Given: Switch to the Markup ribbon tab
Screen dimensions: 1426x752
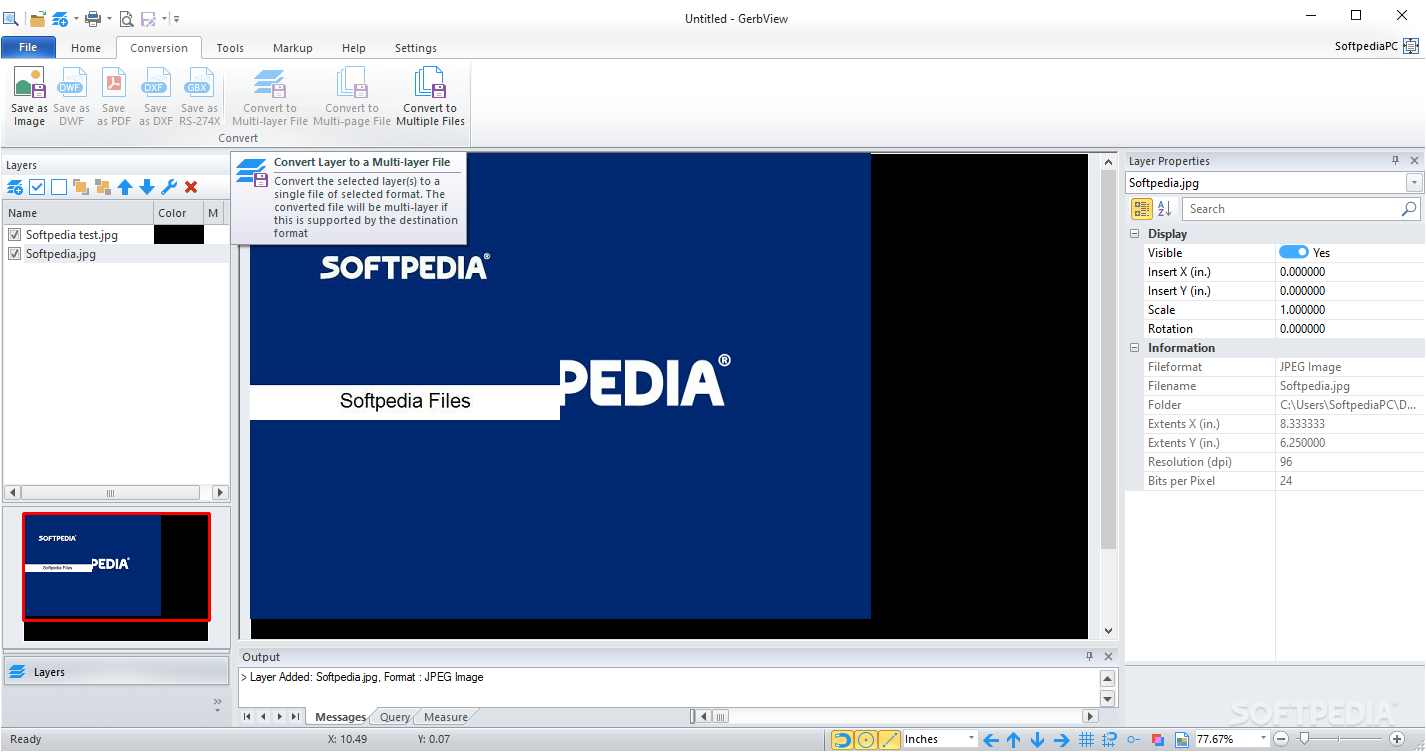Looking at the screenshot, I should [x=293, y=47].
